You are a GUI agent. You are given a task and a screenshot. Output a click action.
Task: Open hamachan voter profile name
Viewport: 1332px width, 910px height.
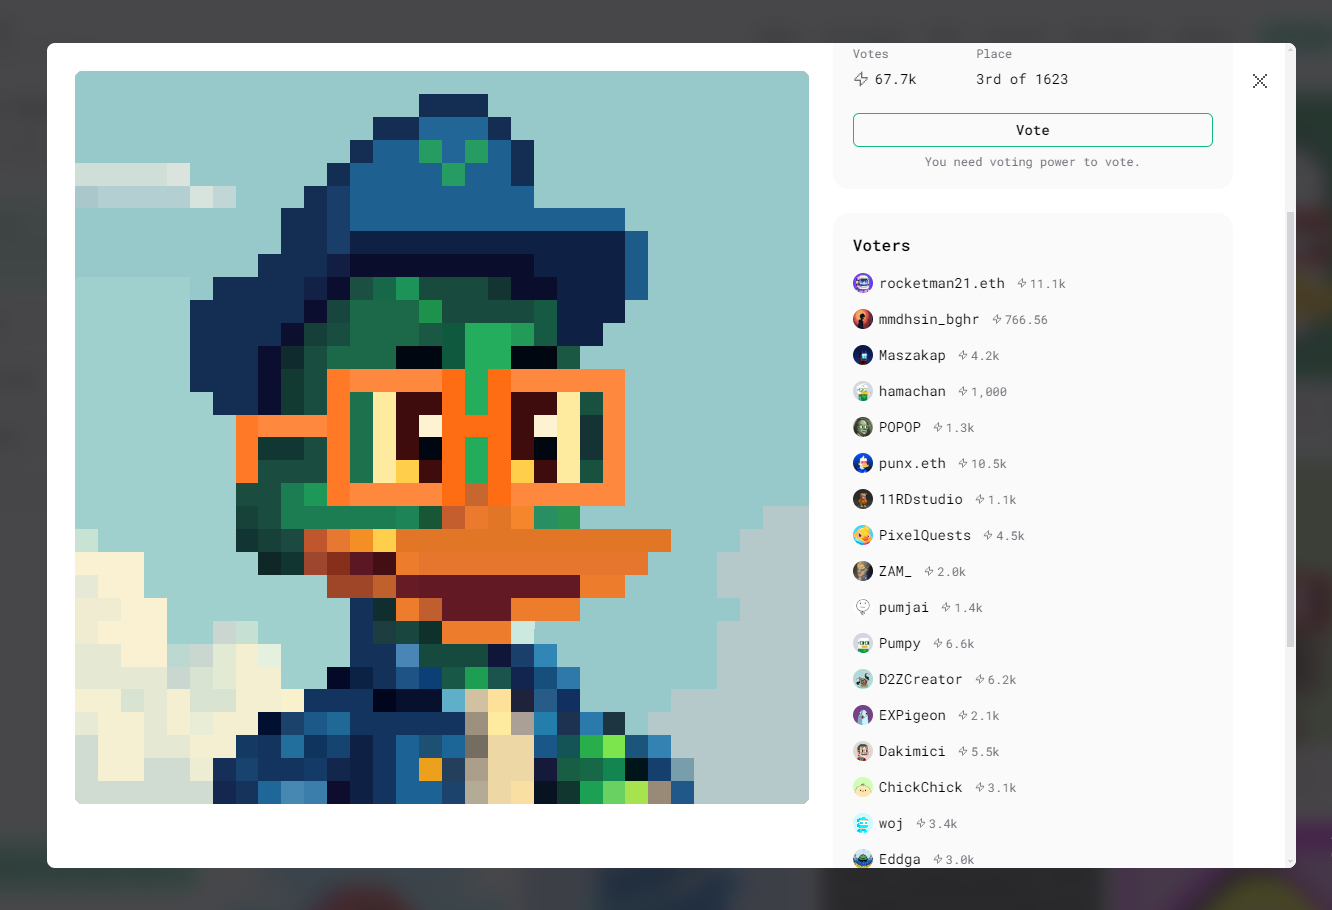point(912,391)
